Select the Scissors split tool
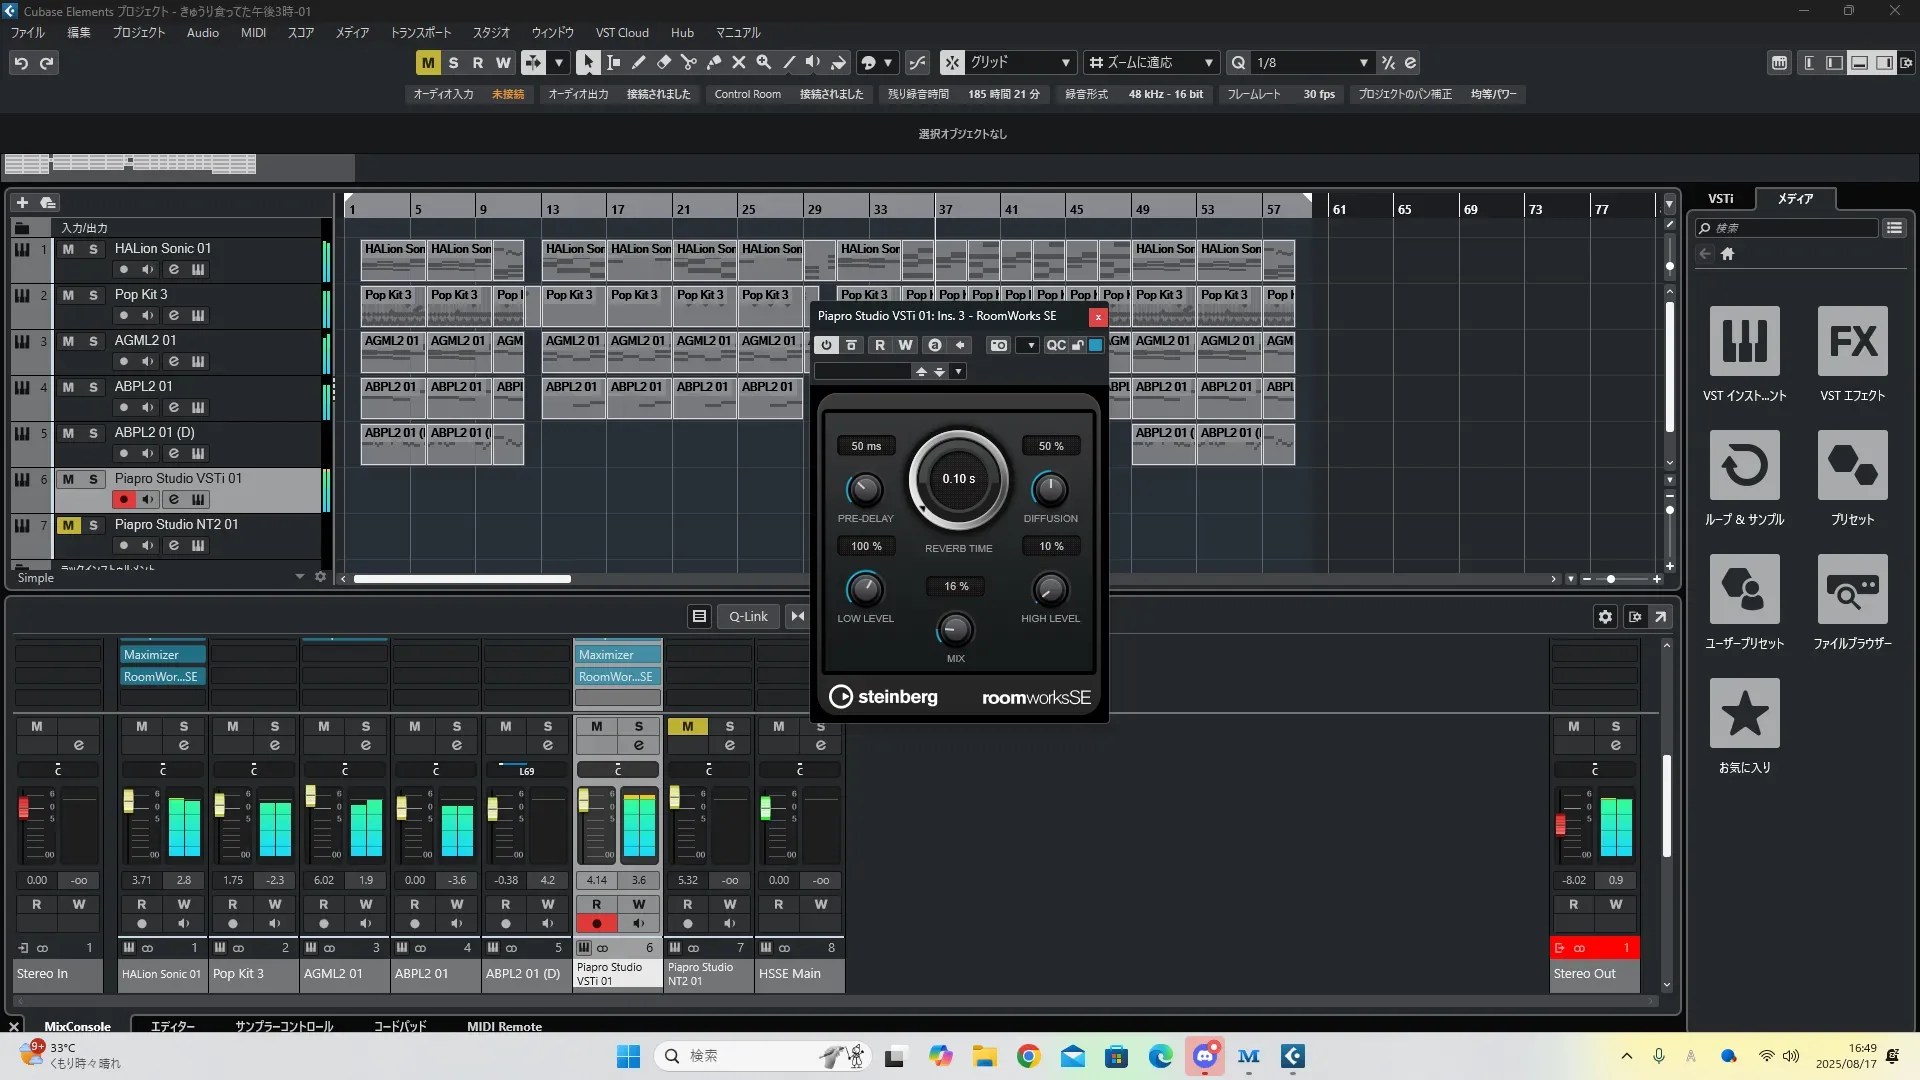 (688, 62)
